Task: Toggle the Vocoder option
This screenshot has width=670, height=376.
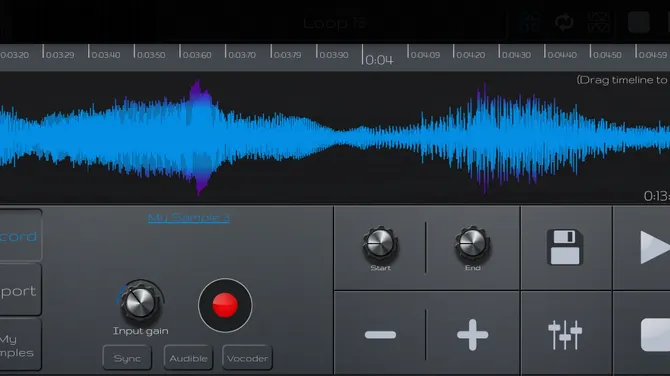Action: coord(247,358)
